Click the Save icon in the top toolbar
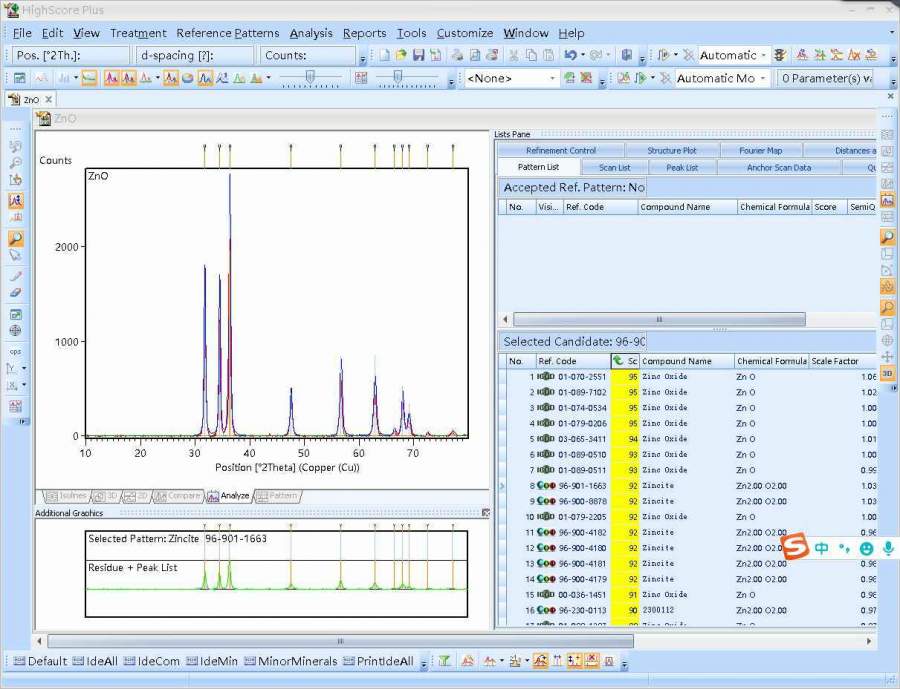The height and width of the screenshot is (689, 900). [x=418, y=56]
